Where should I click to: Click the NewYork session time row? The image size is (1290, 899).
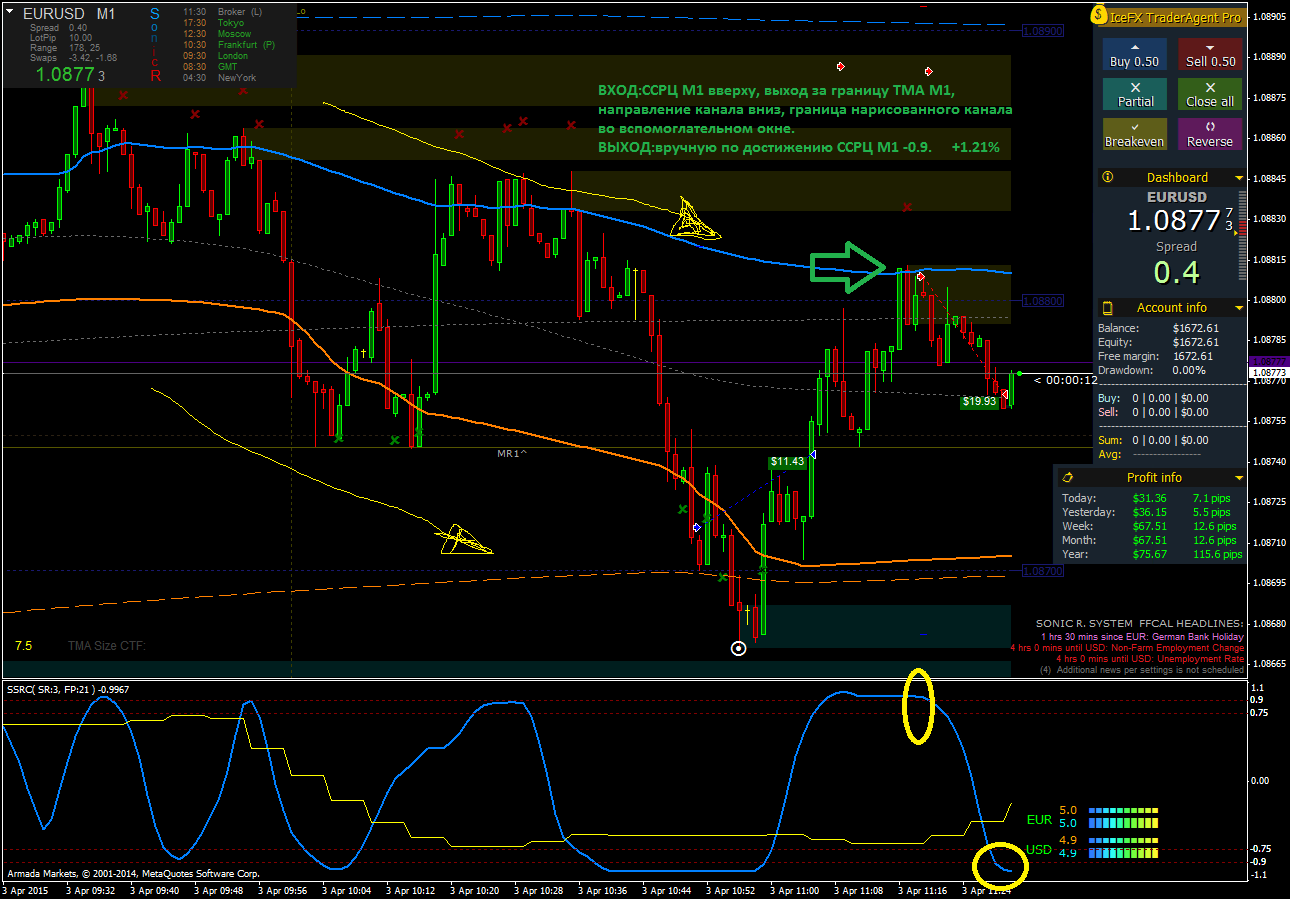click(220, 78)
